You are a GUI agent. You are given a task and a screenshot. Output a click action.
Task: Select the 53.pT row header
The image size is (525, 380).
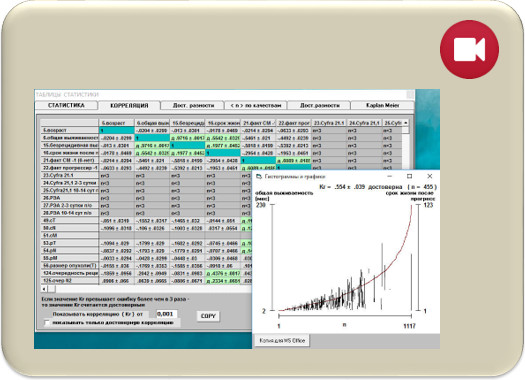coord(70,243)
